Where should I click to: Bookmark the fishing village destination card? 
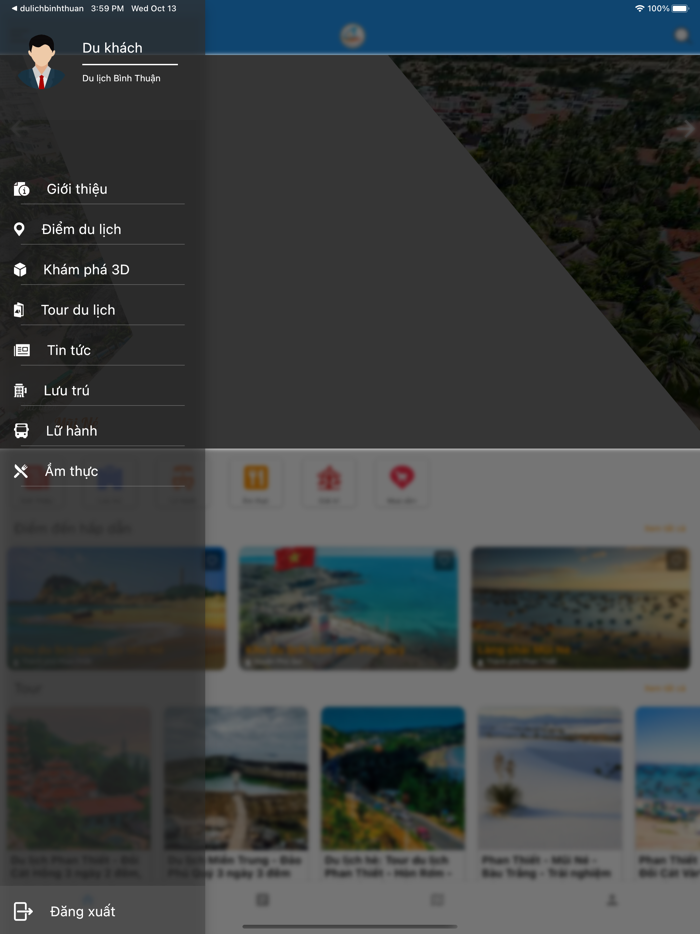click(x=676, y=560)
